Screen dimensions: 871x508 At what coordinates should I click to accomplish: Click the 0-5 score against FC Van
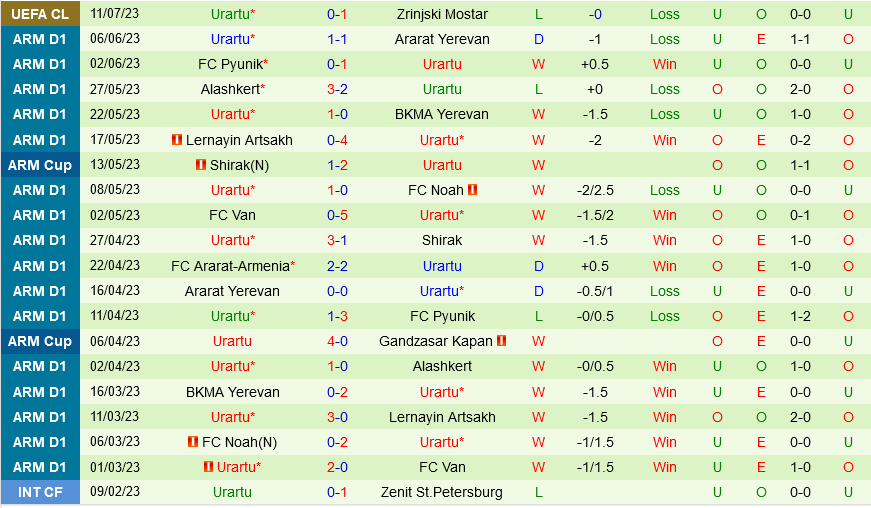pyautogui.click(x=337, y=215)
